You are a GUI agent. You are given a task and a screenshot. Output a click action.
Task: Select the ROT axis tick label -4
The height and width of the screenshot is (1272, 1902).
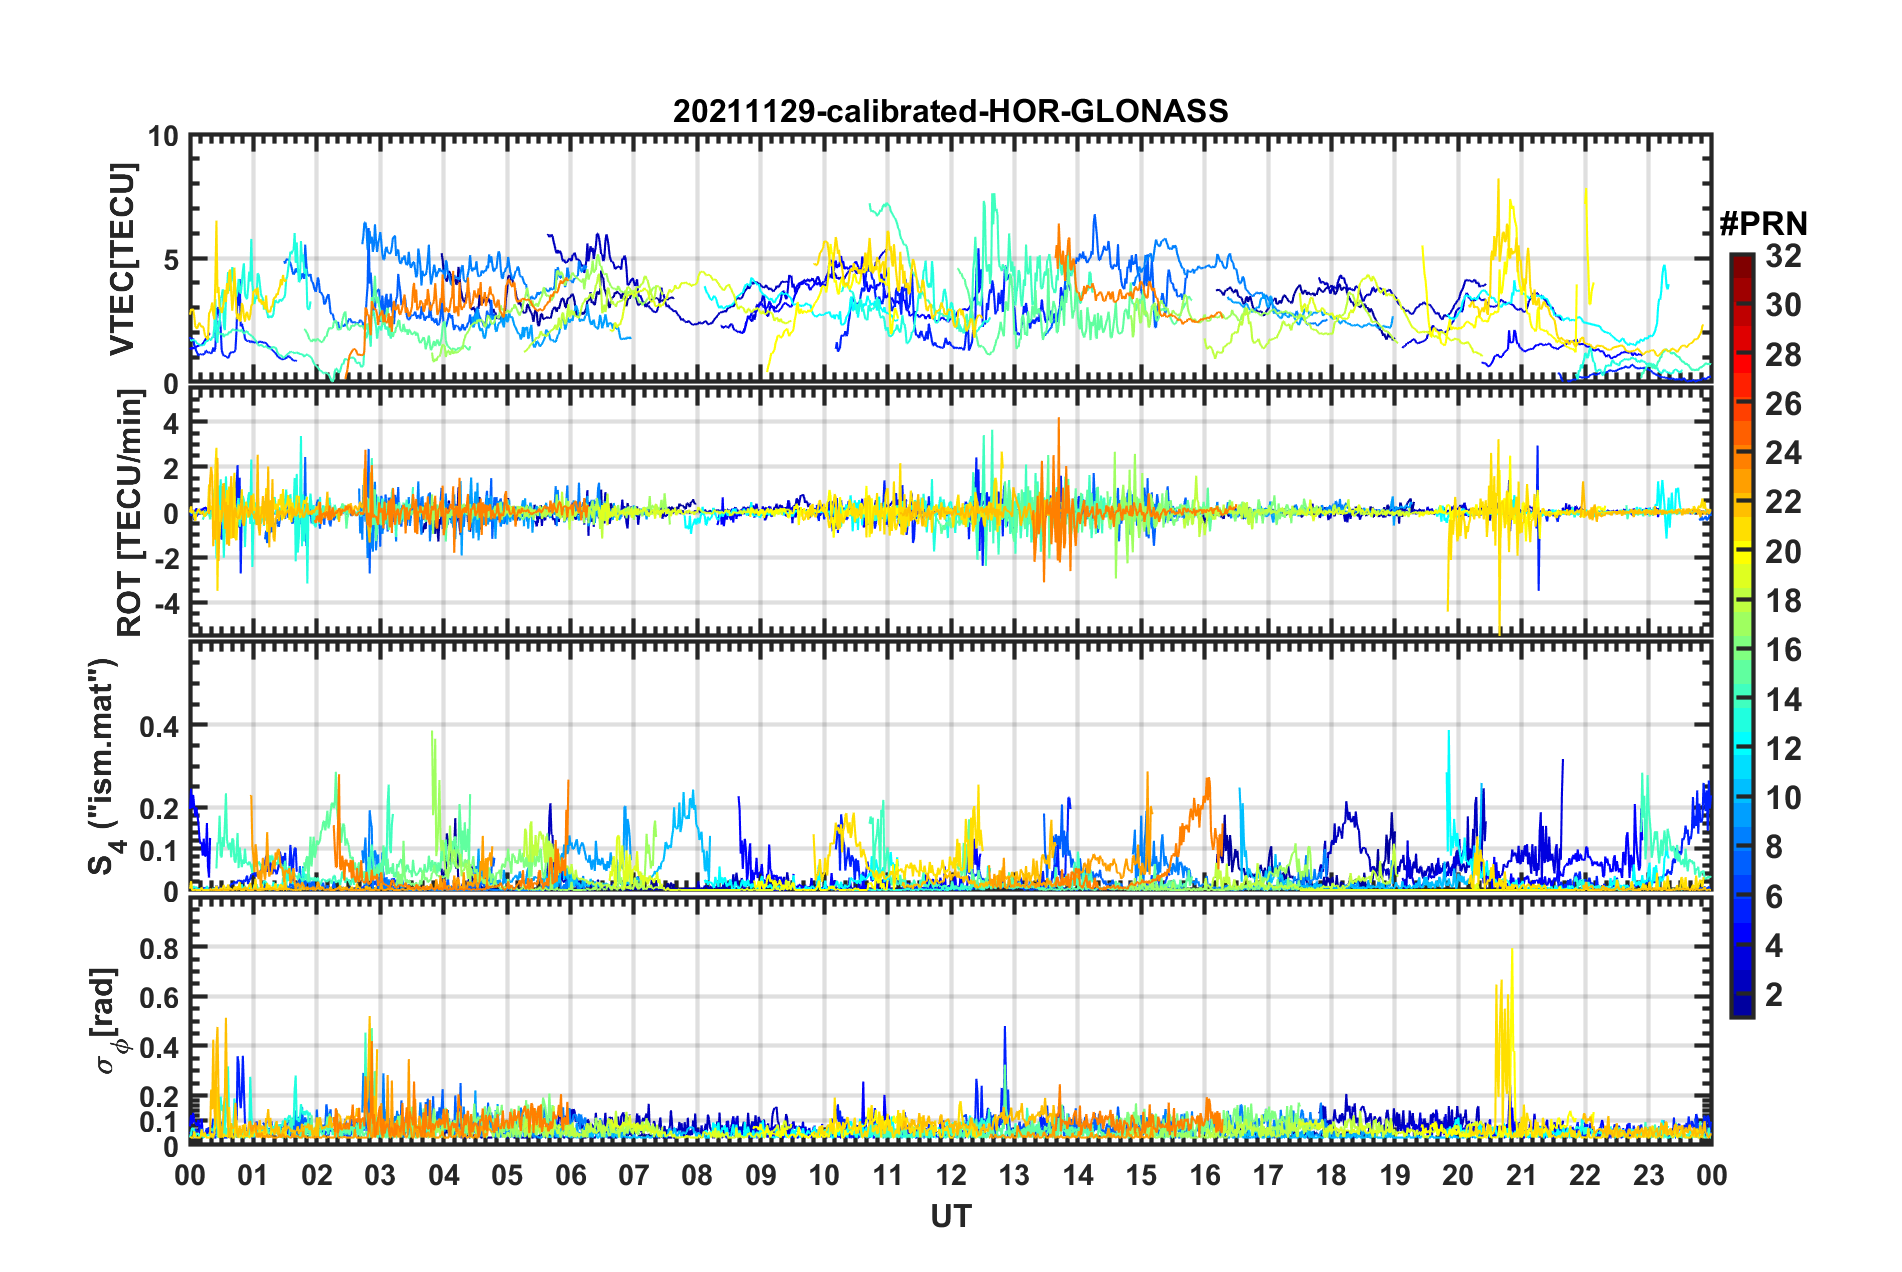[166, 605]
